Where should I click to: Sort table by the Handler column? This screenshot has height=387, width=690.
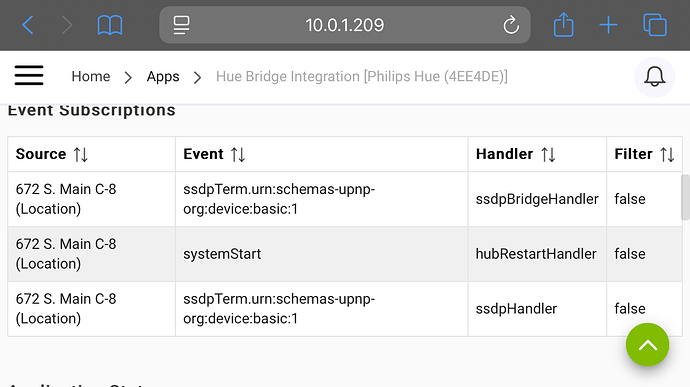[548, 155]
